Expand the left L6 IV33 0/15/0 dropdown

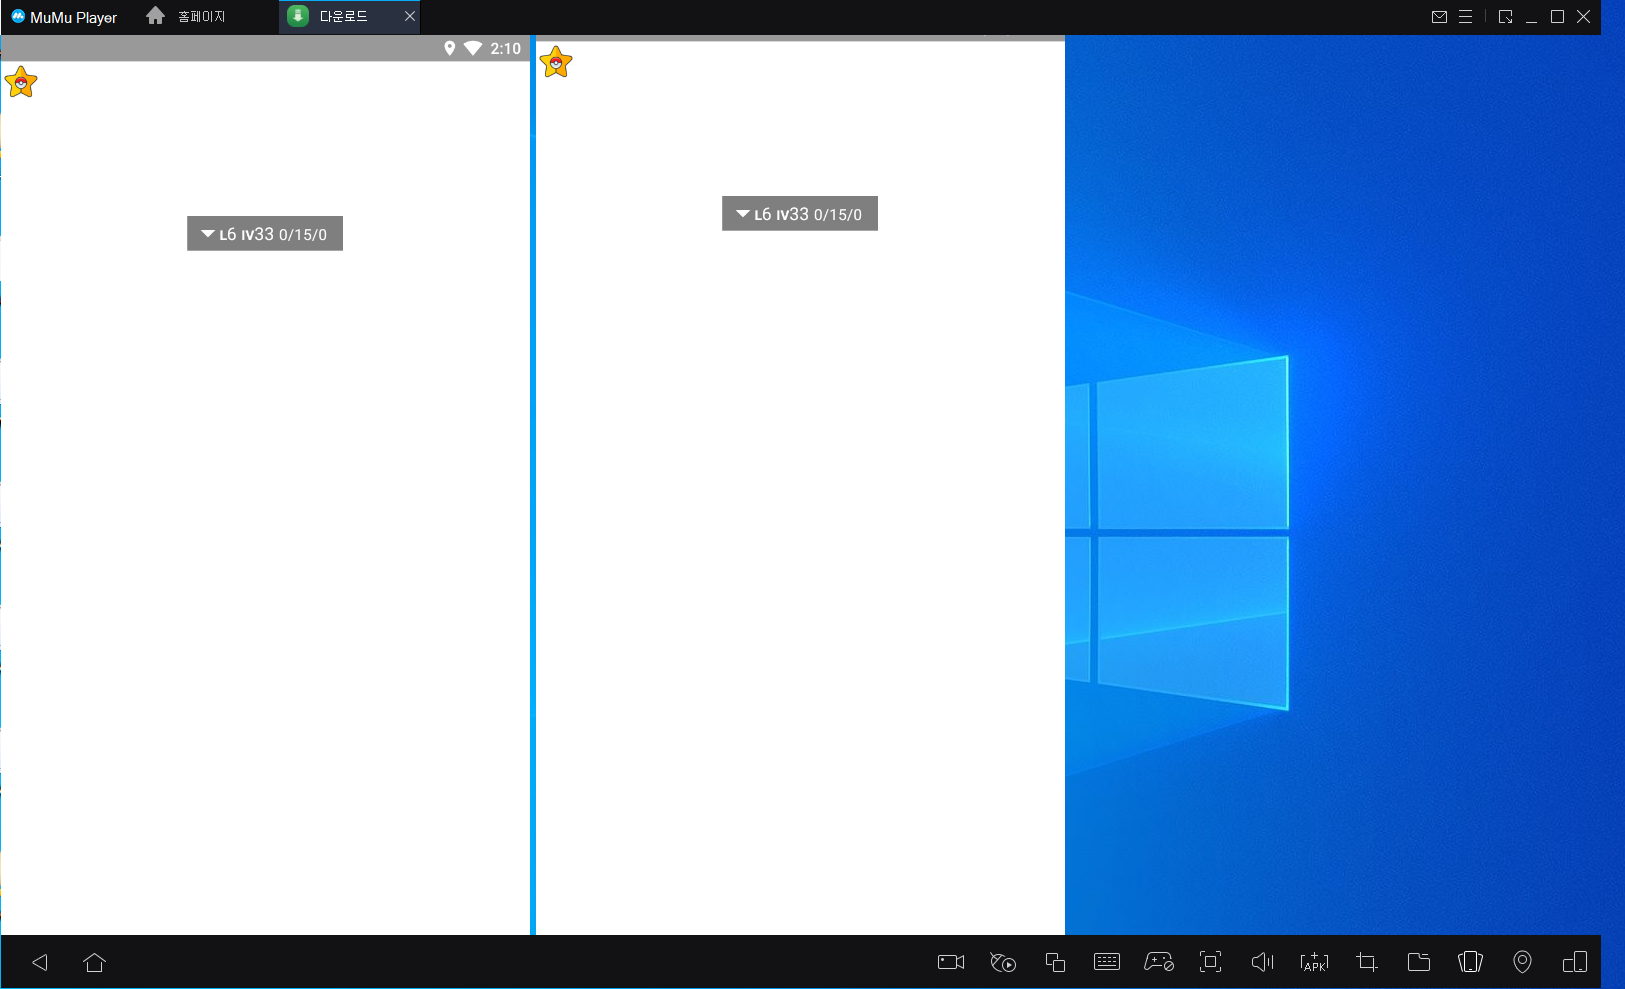point(265,234)
